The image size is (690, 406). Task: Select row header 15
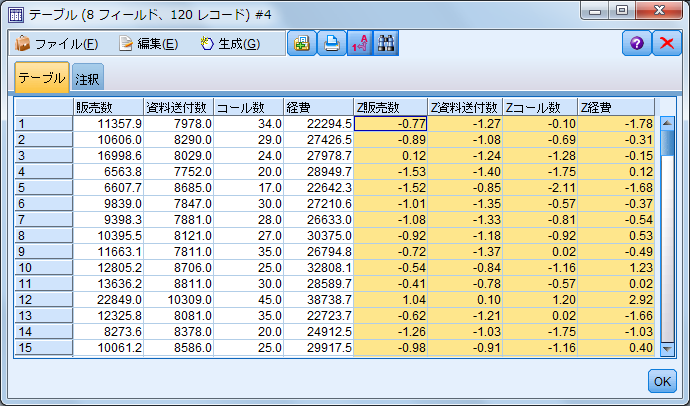pos(44,347)
